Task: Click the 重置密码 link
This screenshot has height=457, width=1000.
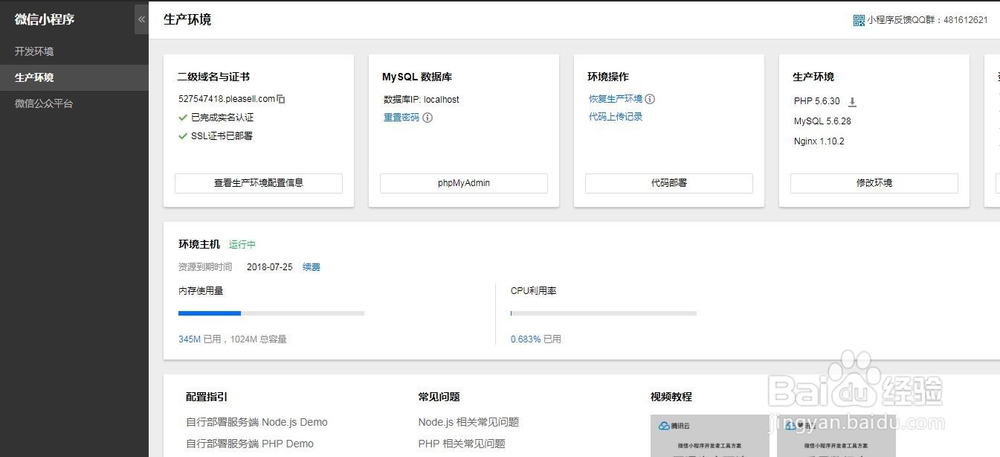Action: point(401,118)
